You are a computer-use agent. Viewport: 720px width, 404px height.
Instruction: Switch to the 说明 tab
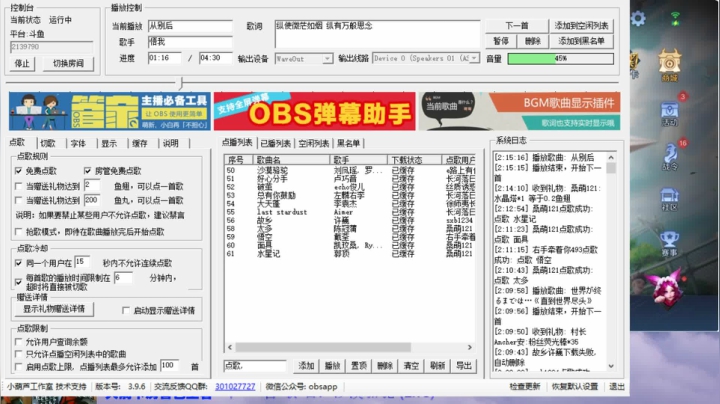coord(170,143)
